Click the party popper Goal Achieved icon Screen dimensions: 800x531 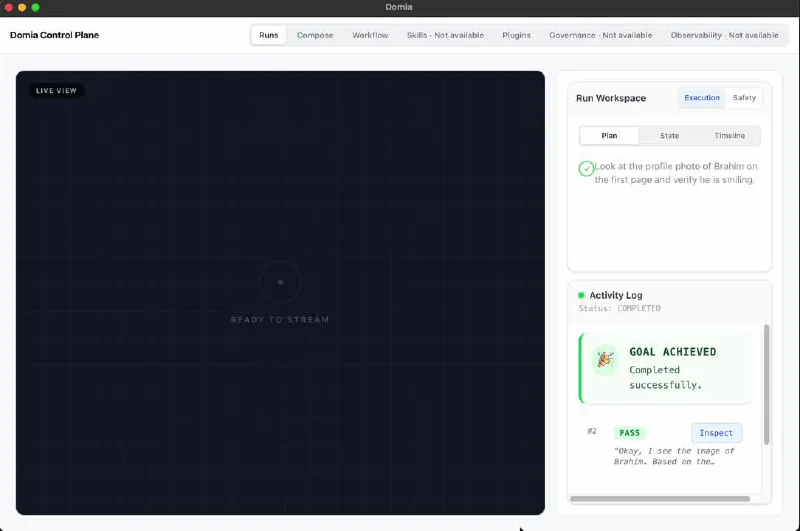[x=605, y=359]
